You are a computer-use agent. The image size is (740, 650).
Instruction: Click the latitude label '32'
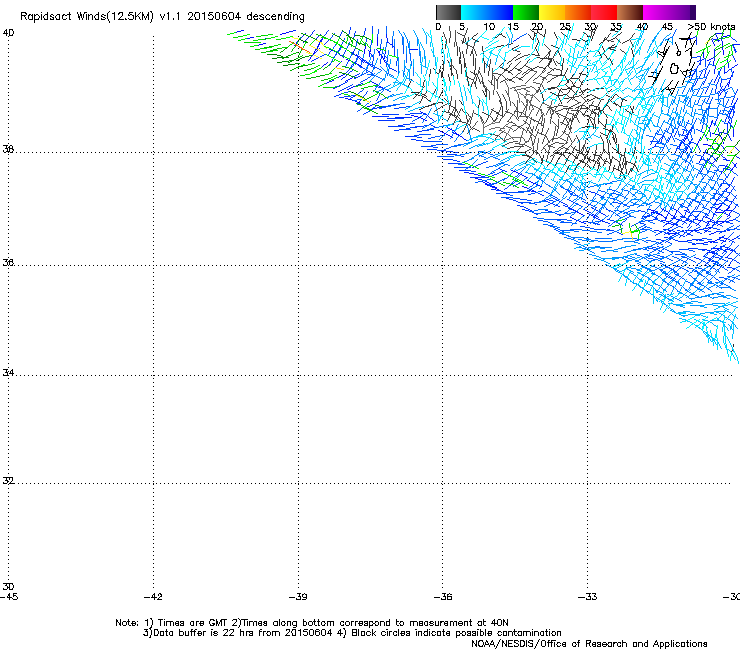pos(8,481)
